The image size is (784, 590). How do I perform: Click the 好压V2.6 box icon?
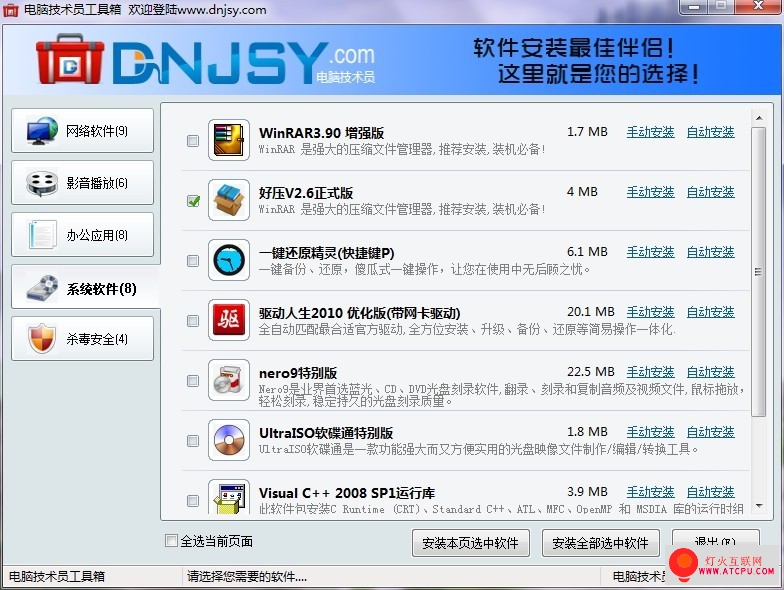click(229, 200)
